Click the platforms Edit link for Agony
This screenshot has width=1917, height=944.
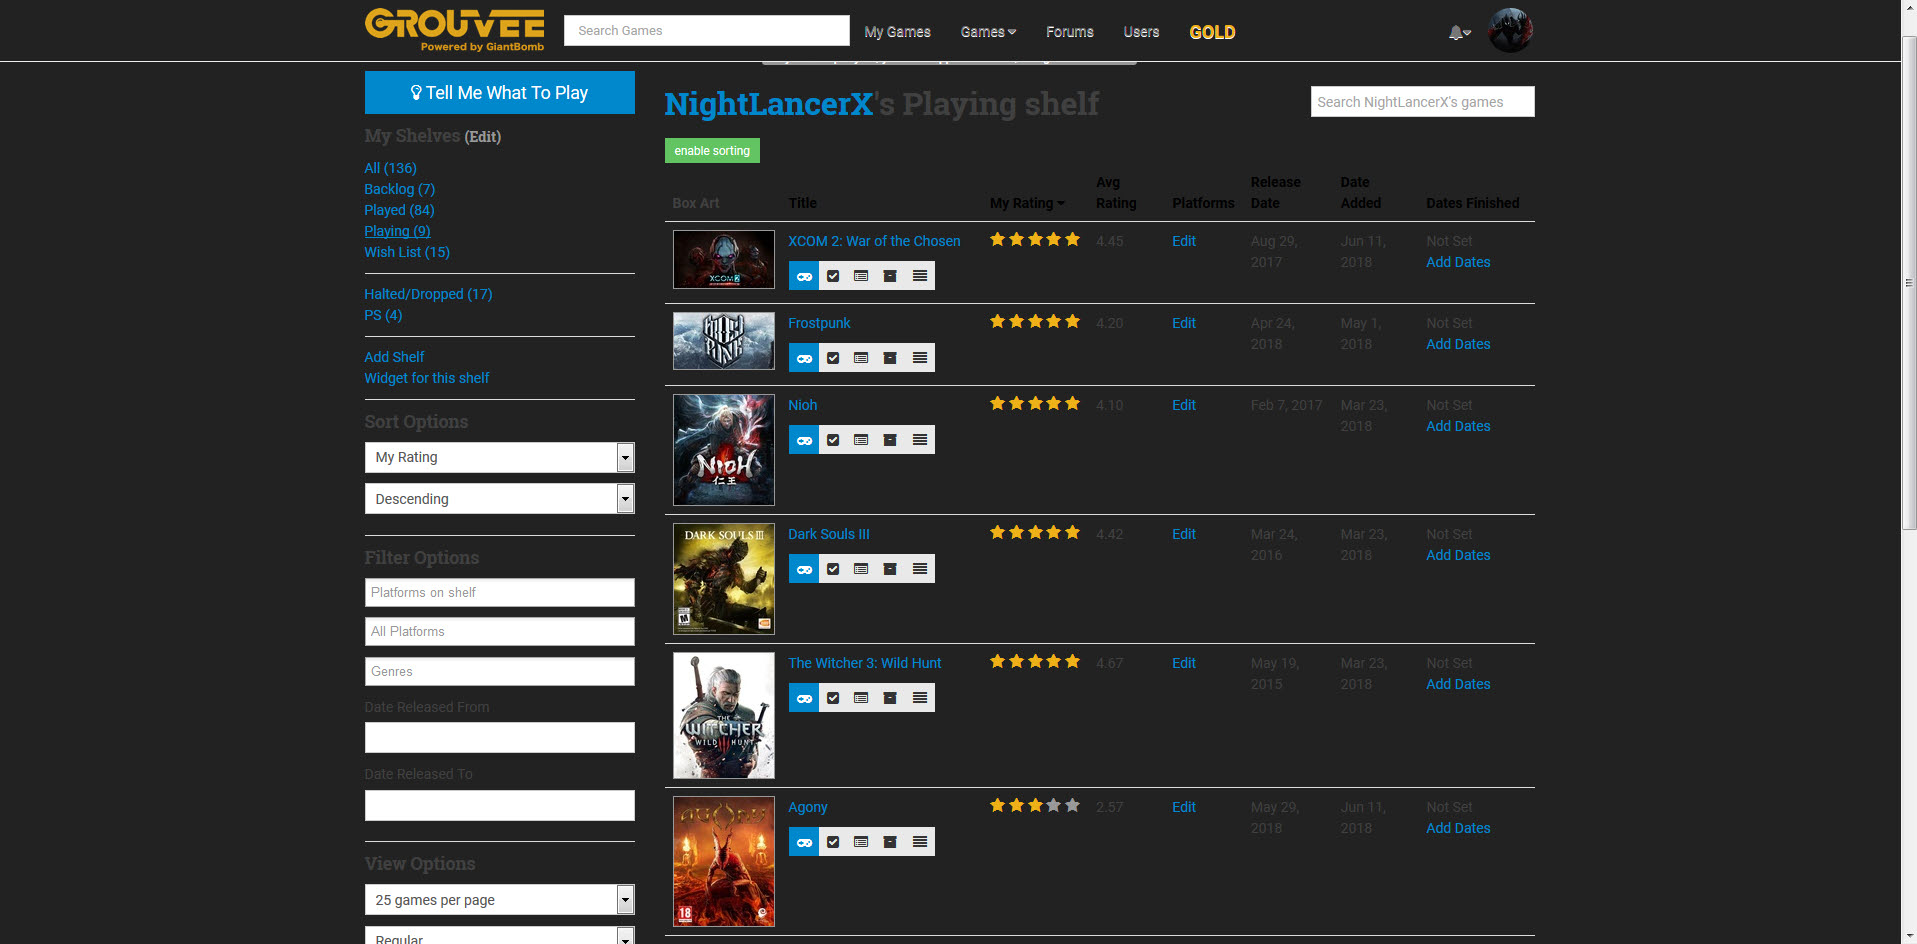(x=1184, y=807)
